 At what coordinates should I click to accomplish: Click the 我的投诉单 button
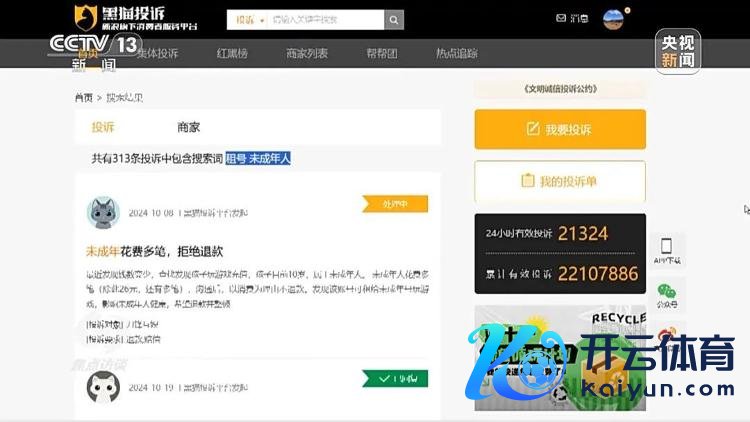click(559, 181)
